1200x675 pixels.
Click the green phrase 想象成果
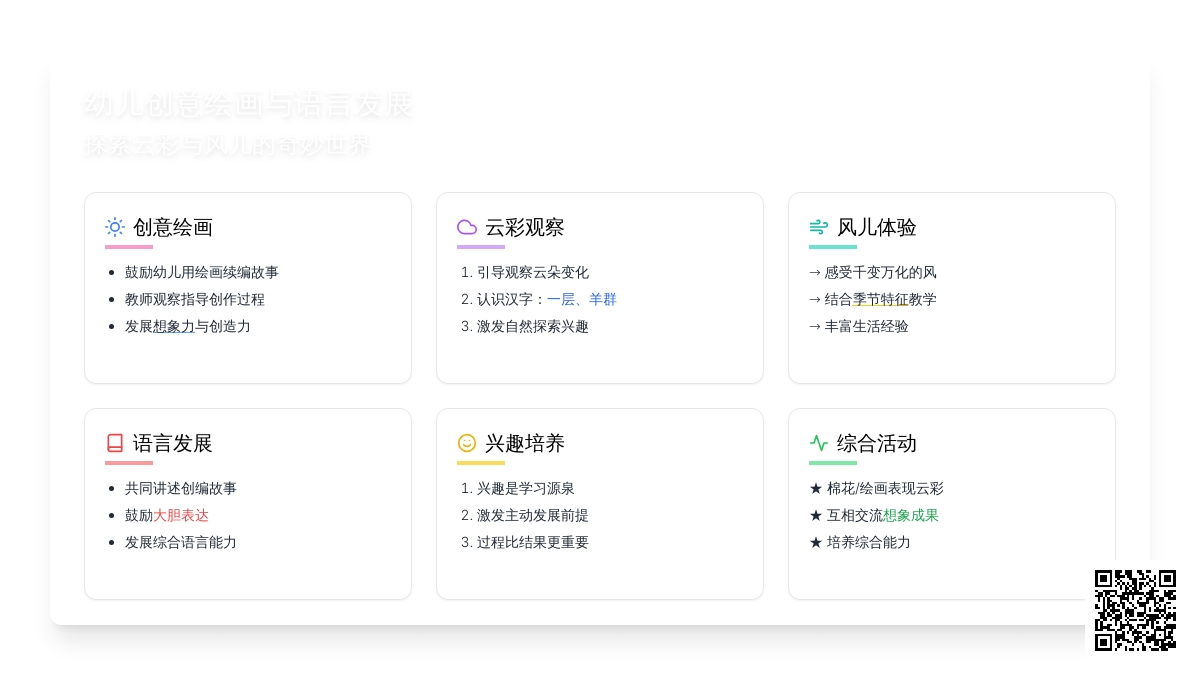coord(911,515)
